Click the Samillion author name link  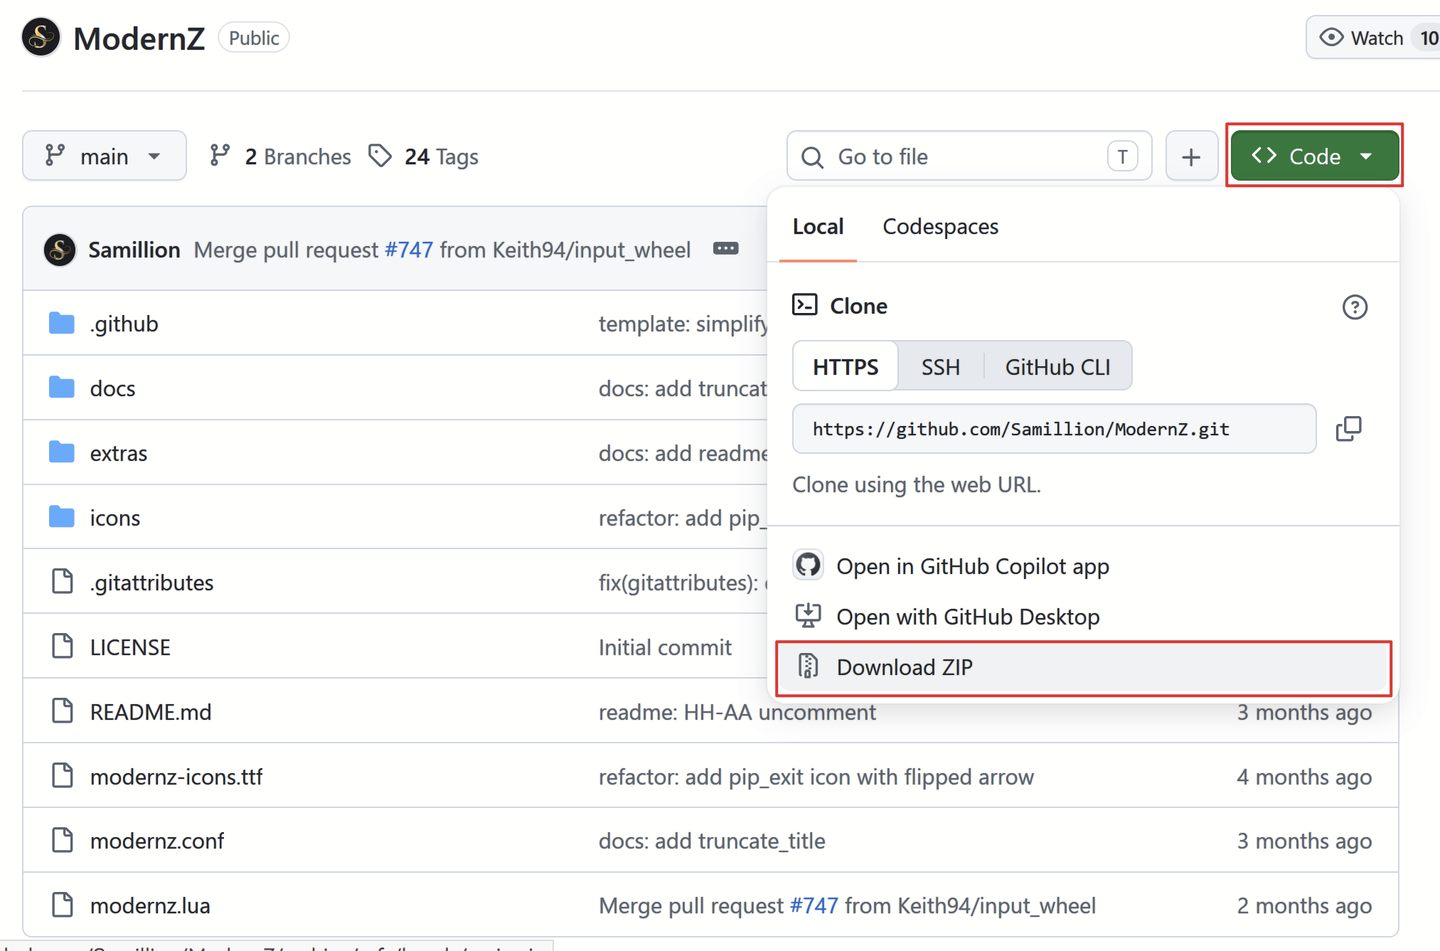pos(134,250)
